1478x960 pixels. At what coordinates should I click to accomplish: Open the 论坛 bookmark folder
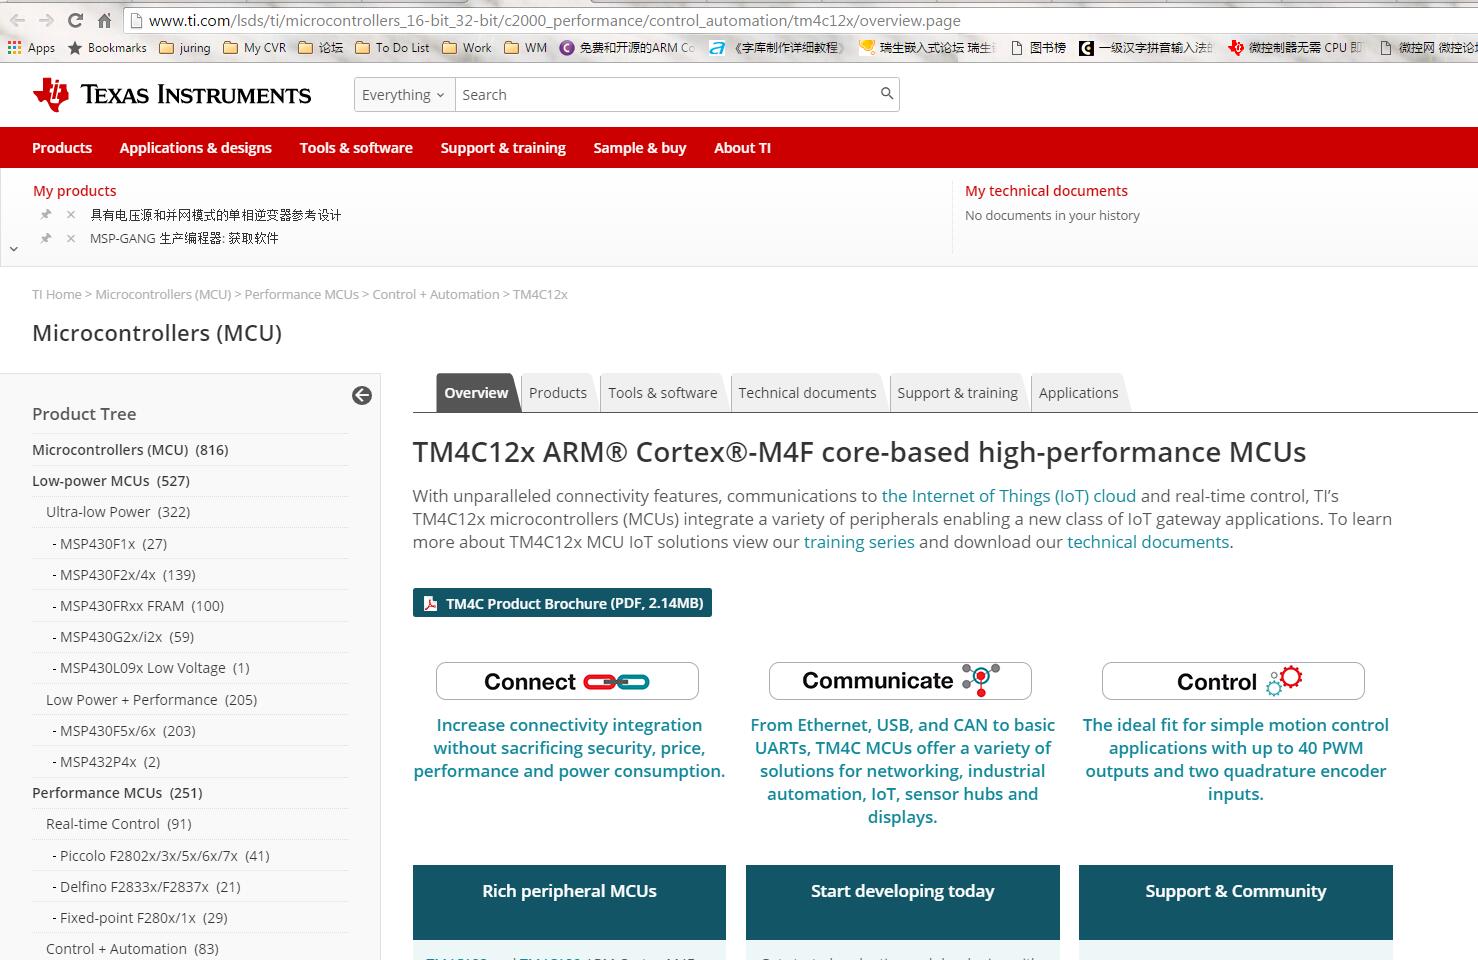click(x=321, y=47)
